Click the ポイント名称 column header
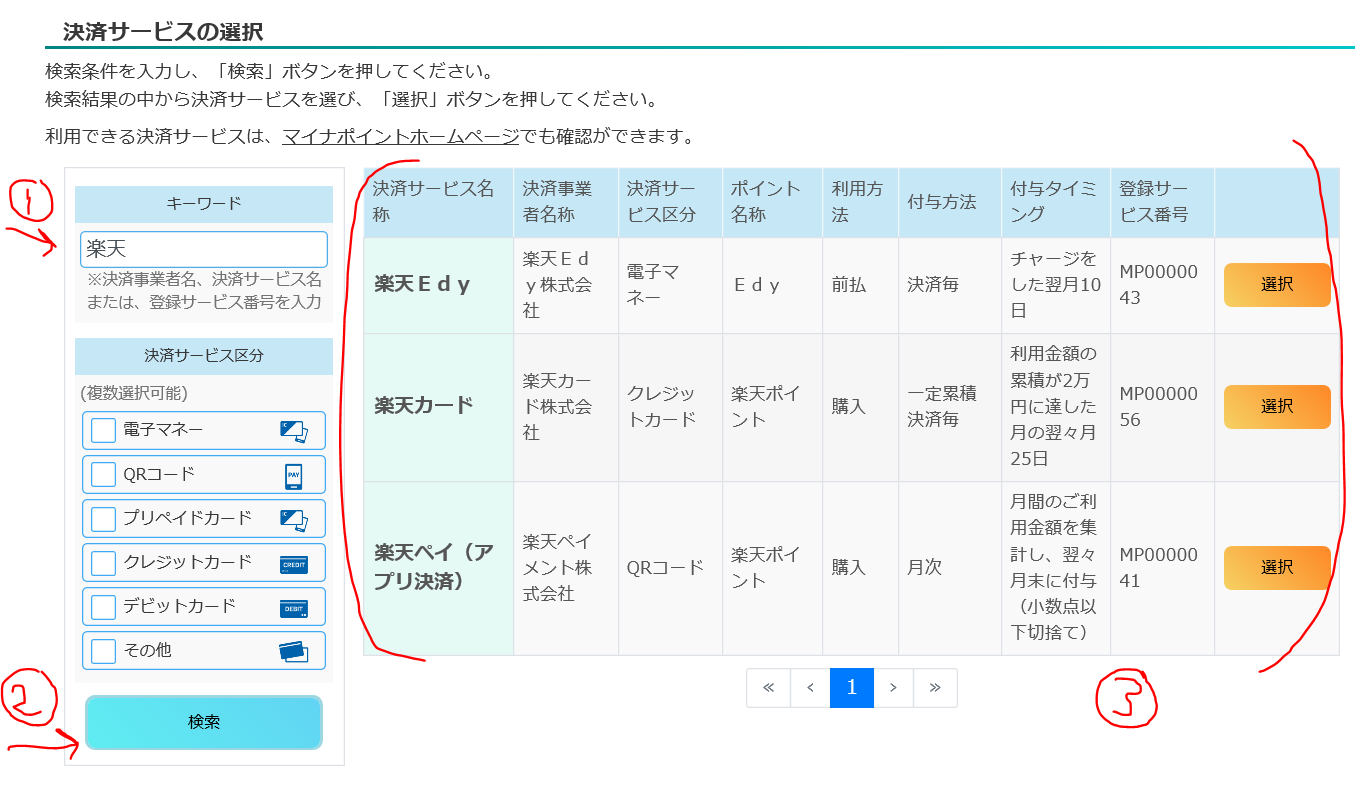 772,202
